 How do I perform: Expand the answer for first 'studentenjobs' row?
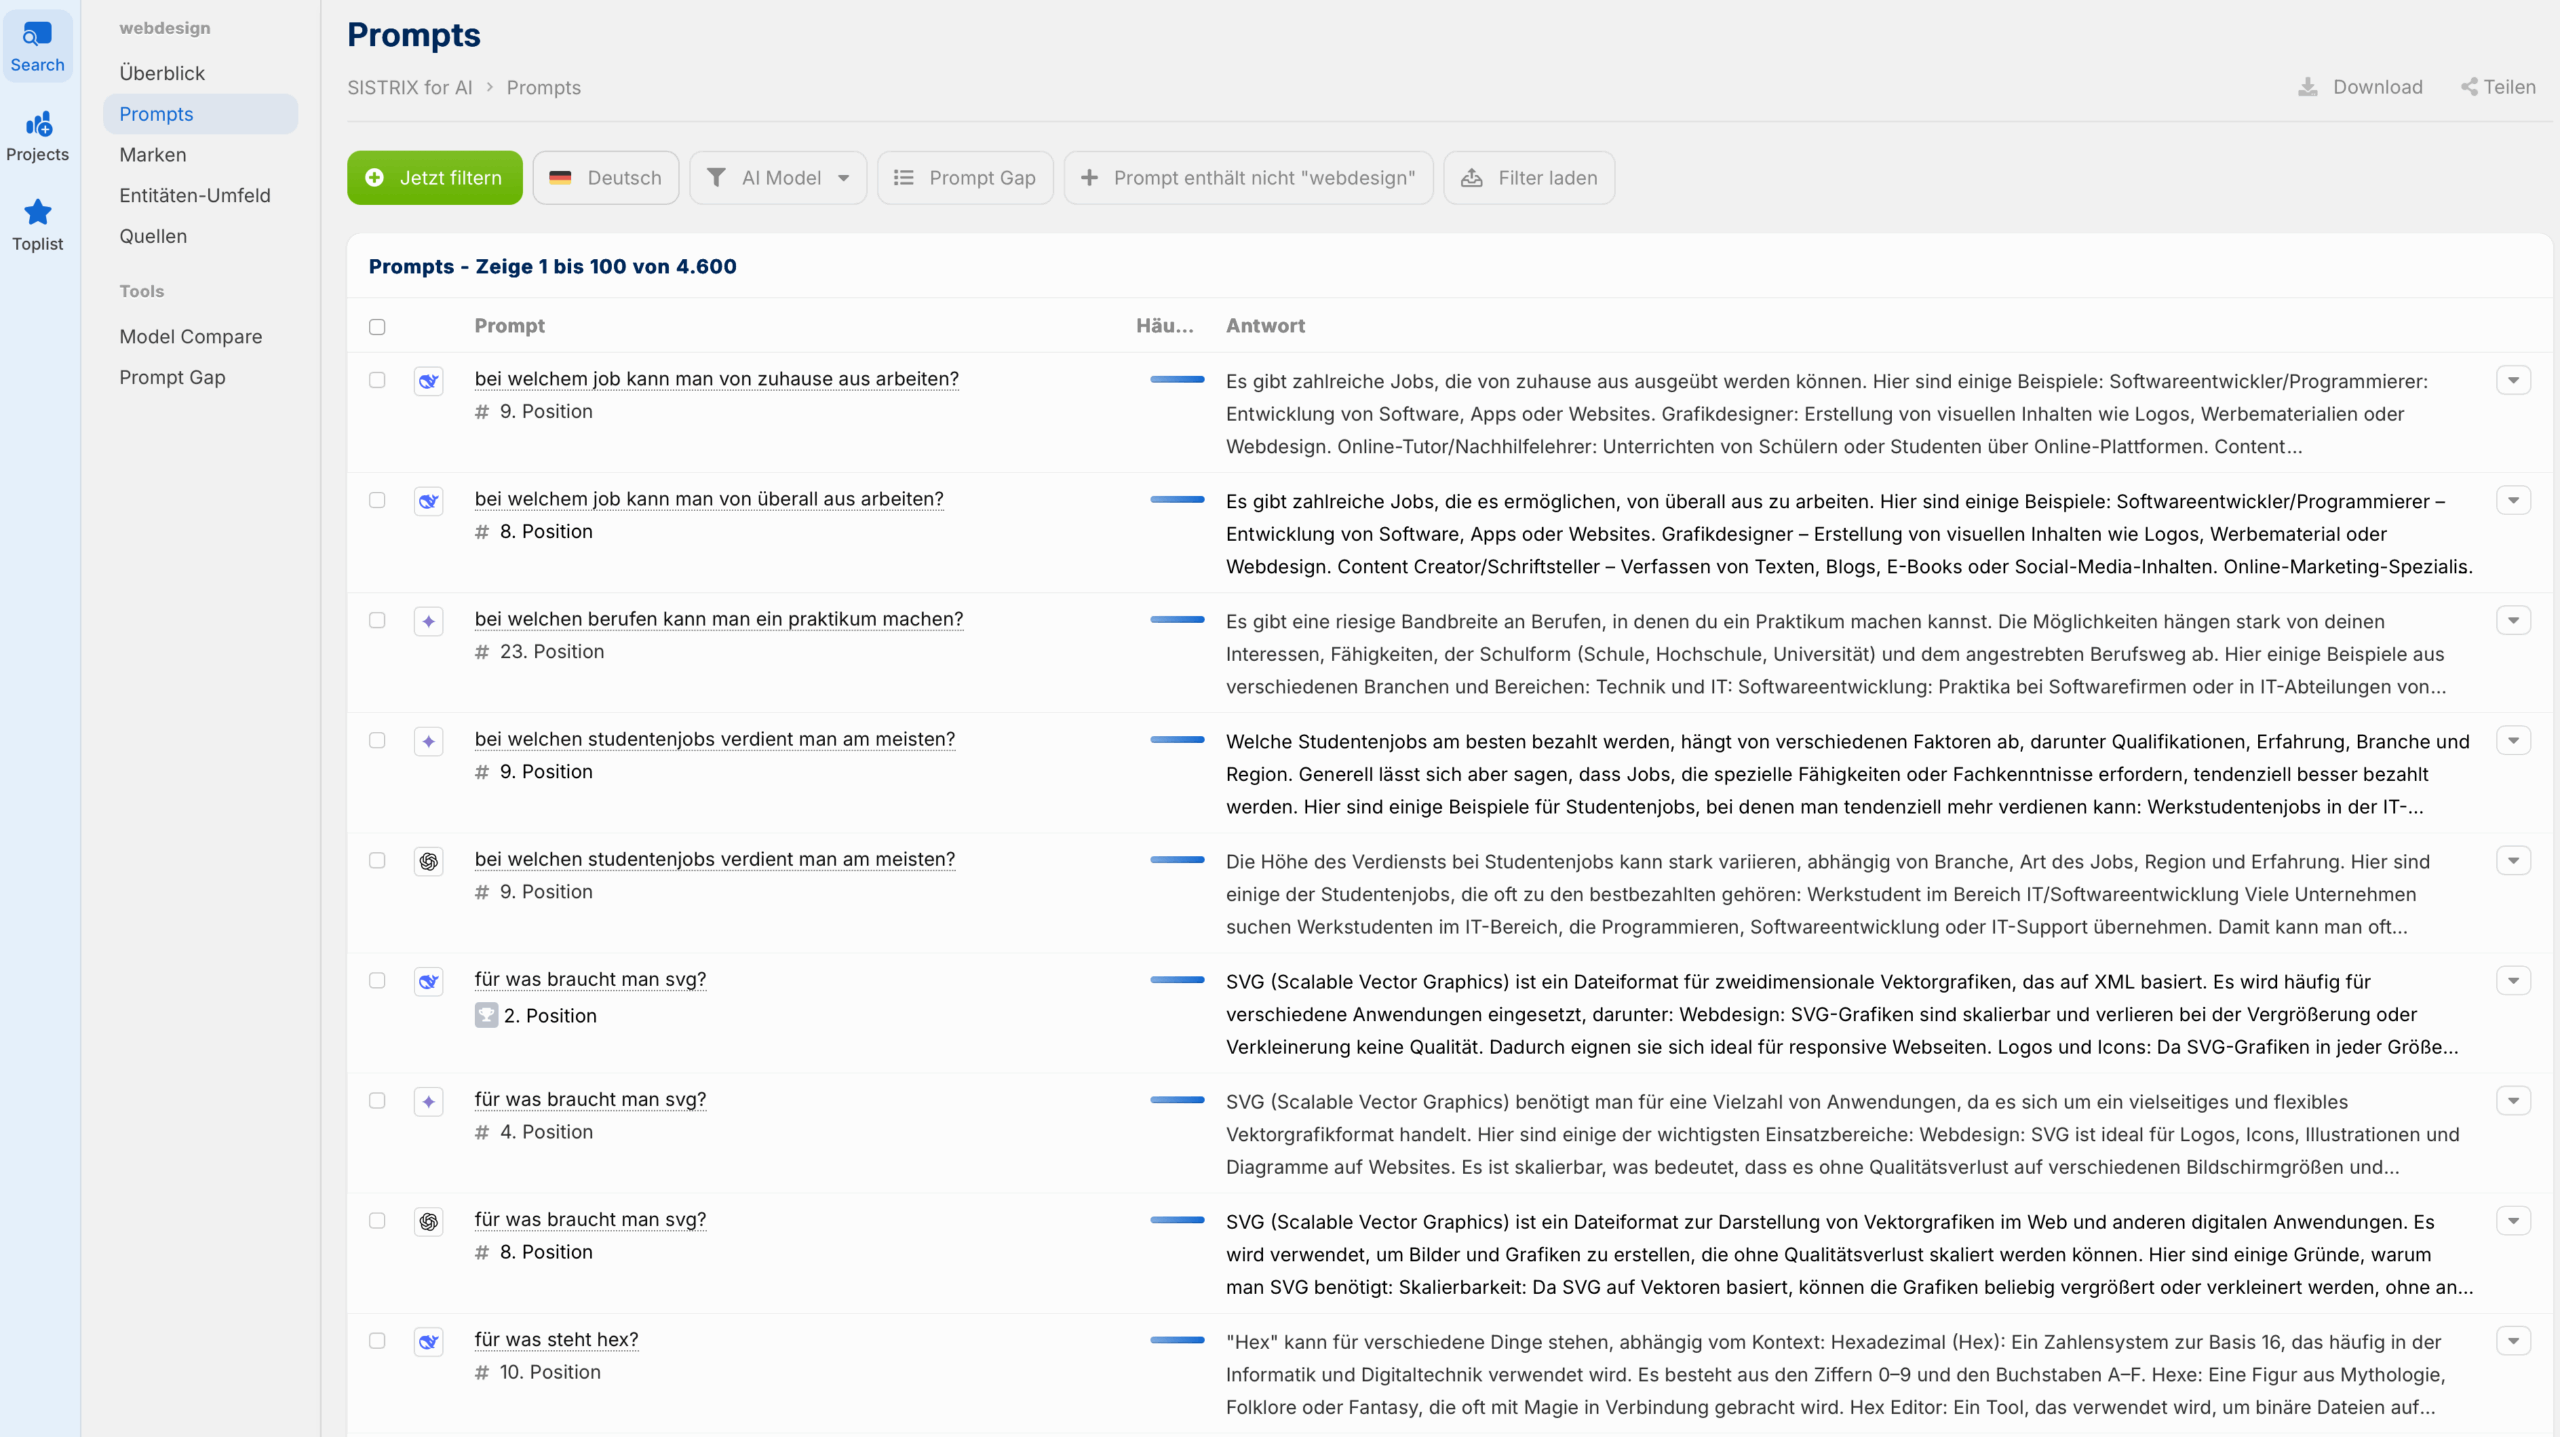click(2513, 740)
